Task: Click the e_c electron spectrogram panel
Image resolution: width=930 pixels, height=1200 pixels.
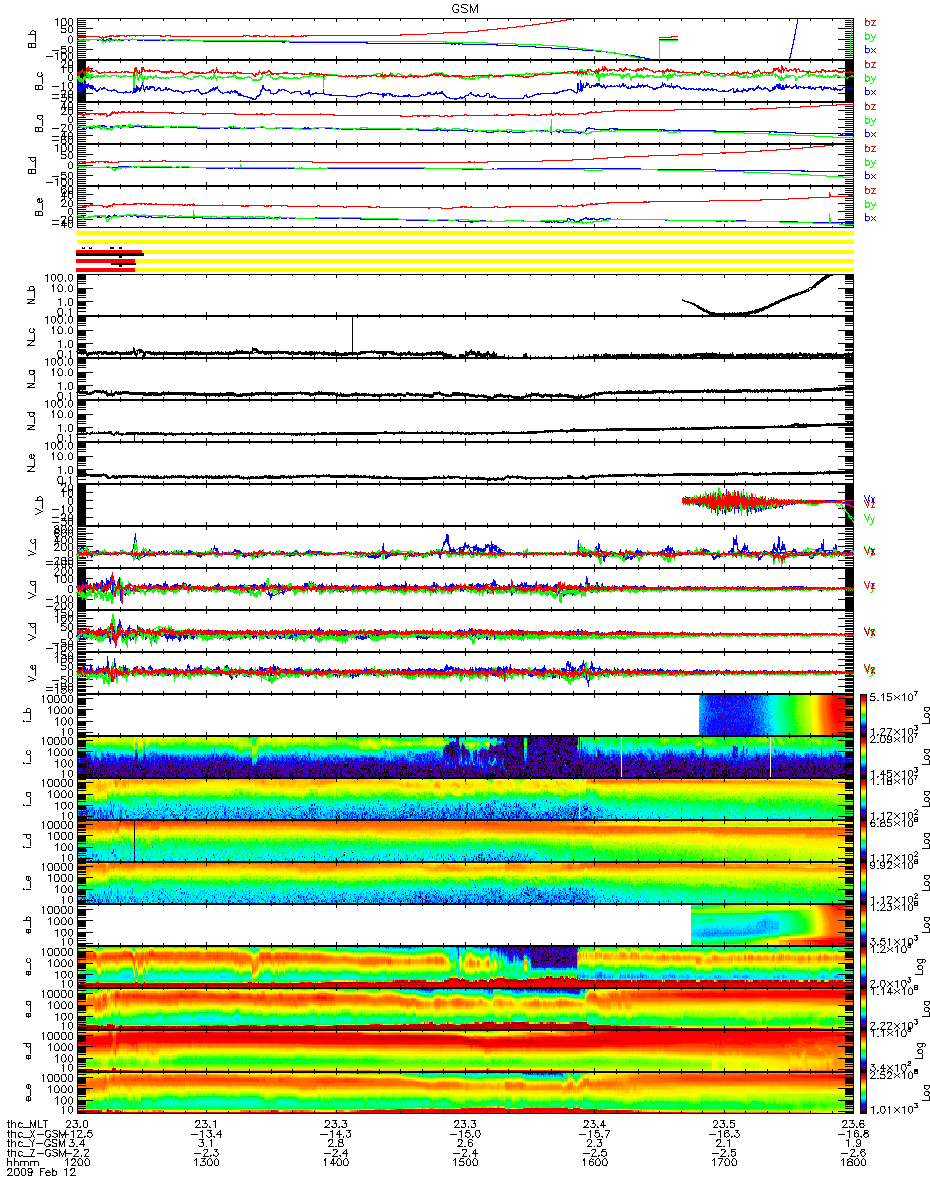Action: tap(466, 966)
